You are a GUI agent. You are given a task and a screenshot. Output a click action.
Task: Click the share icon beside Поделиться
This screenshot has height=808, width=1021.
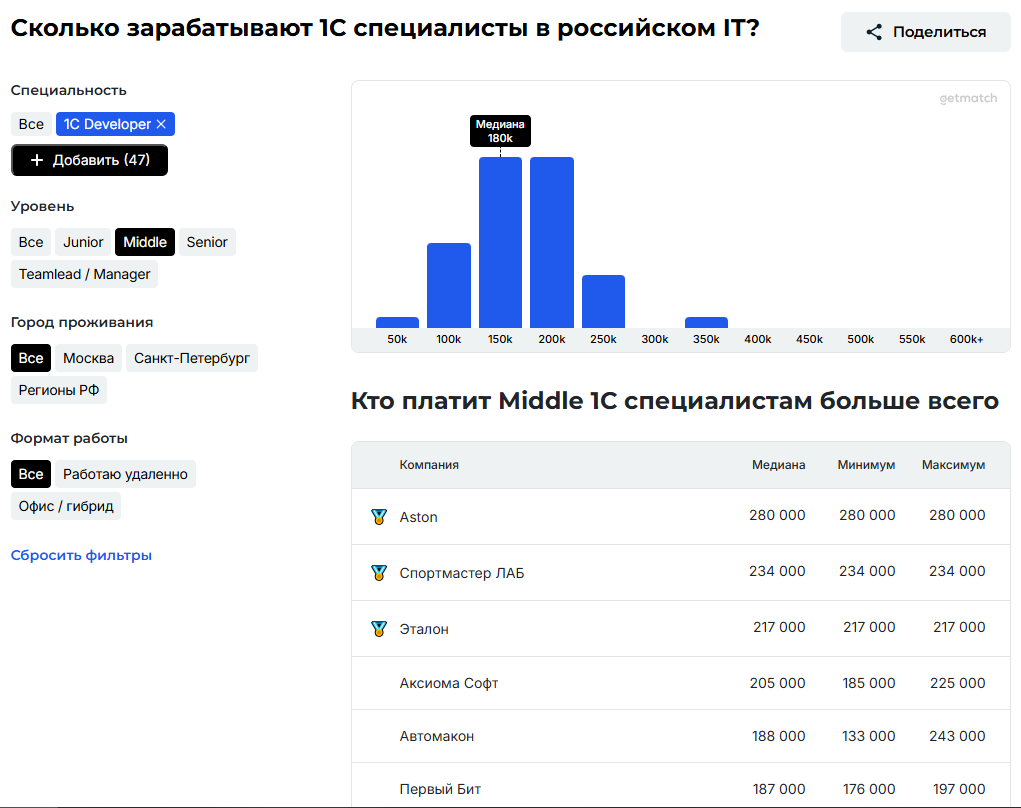(874, 32)
